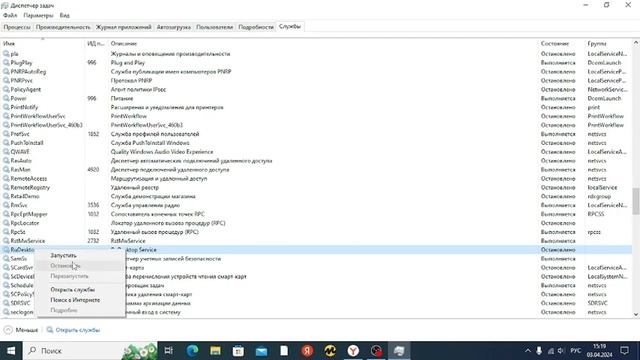Open the red Яндекс taskbar icon

point(307,351)
